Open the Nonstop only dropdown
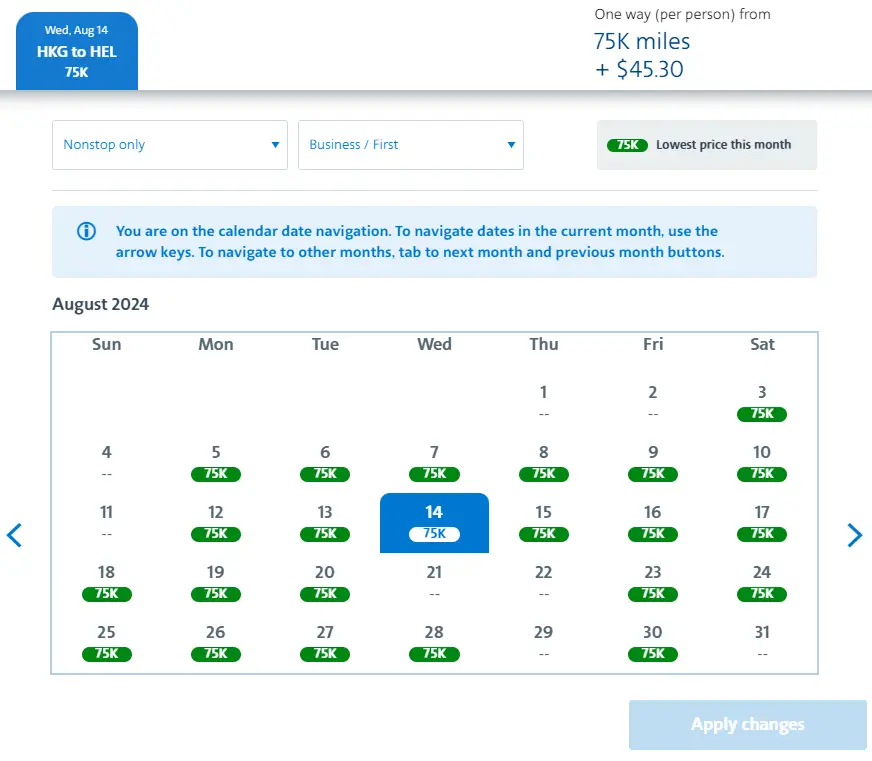The height and width of the screenshot is (761, 872). click(170, 145)
